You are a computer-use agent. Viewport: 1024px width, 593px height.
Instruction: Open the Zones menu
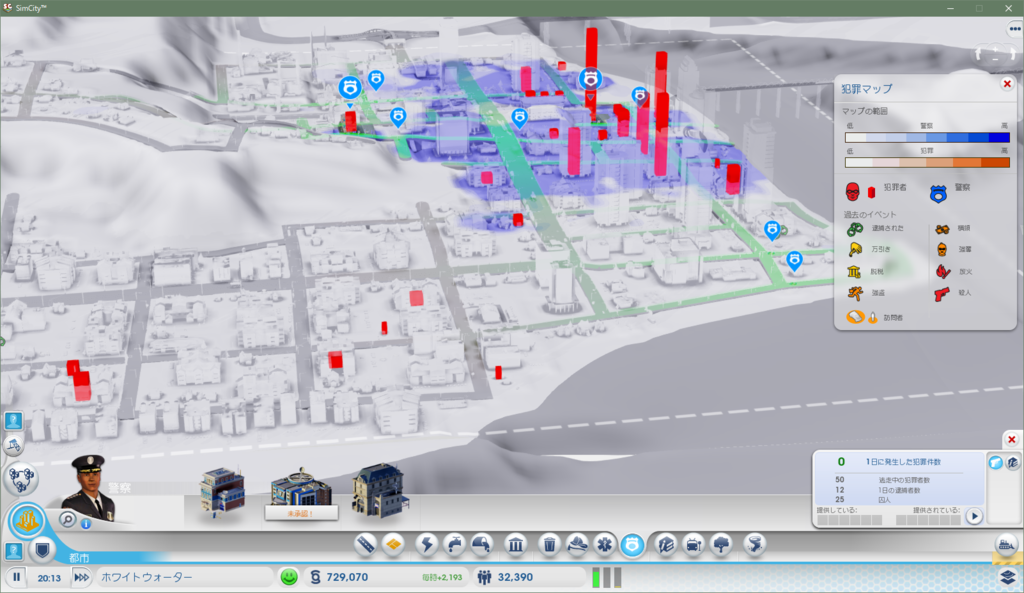tap(393, 544)
